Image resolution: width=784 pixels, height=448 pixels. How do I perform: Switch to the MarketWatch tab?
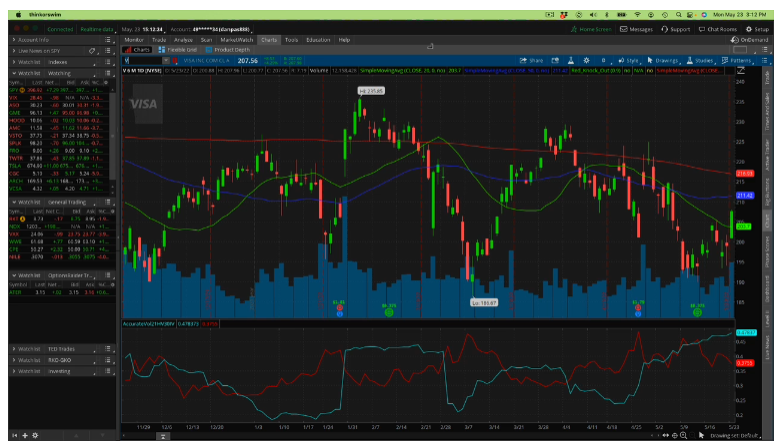237,40
